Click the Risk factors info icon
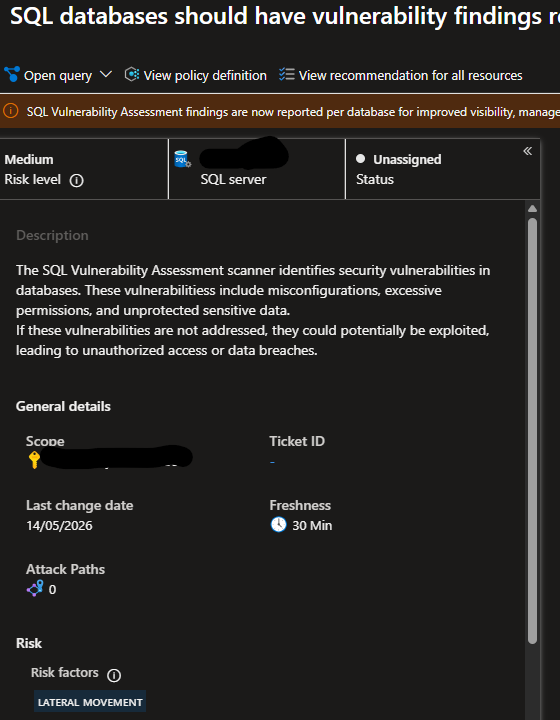The height and width of the screenshot is (720, 560). click(114, 675)
